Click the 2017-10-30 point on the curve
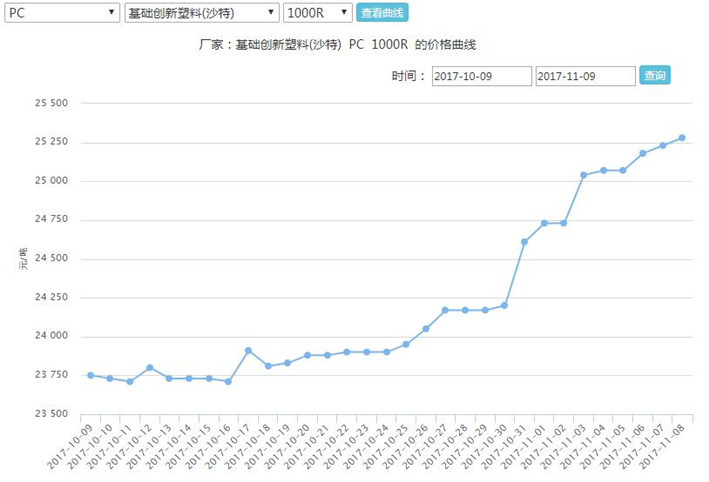 coord(505,305)
